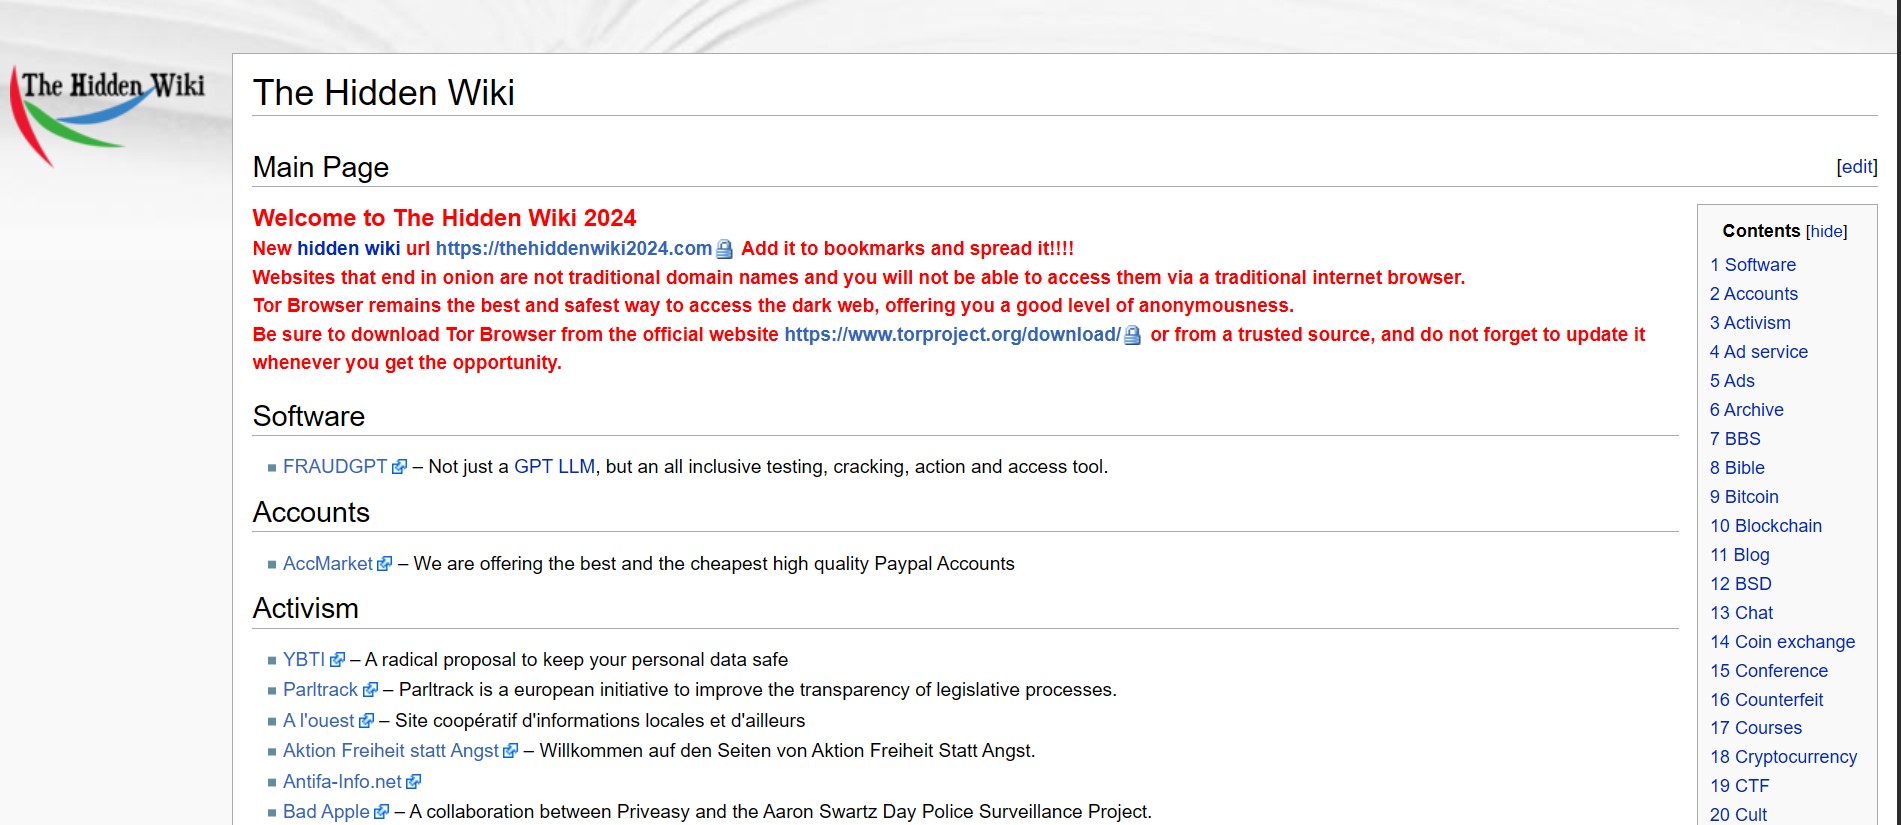
Task: Click lock icon after torproject.org download link
Action: coord(1132,336)
